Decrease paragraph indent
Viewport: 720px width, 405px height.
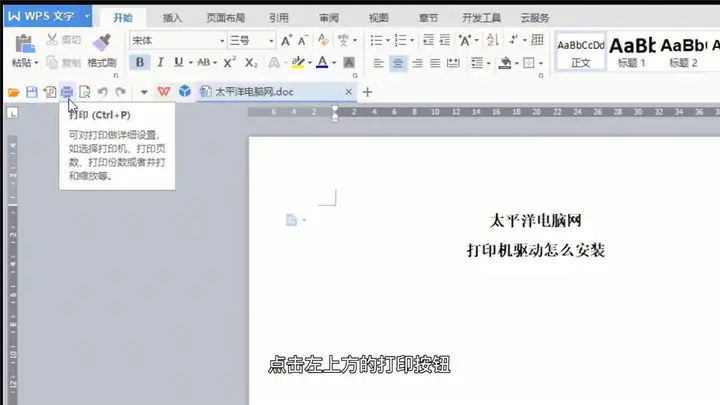pyautogui.click(x=428, y=40)
